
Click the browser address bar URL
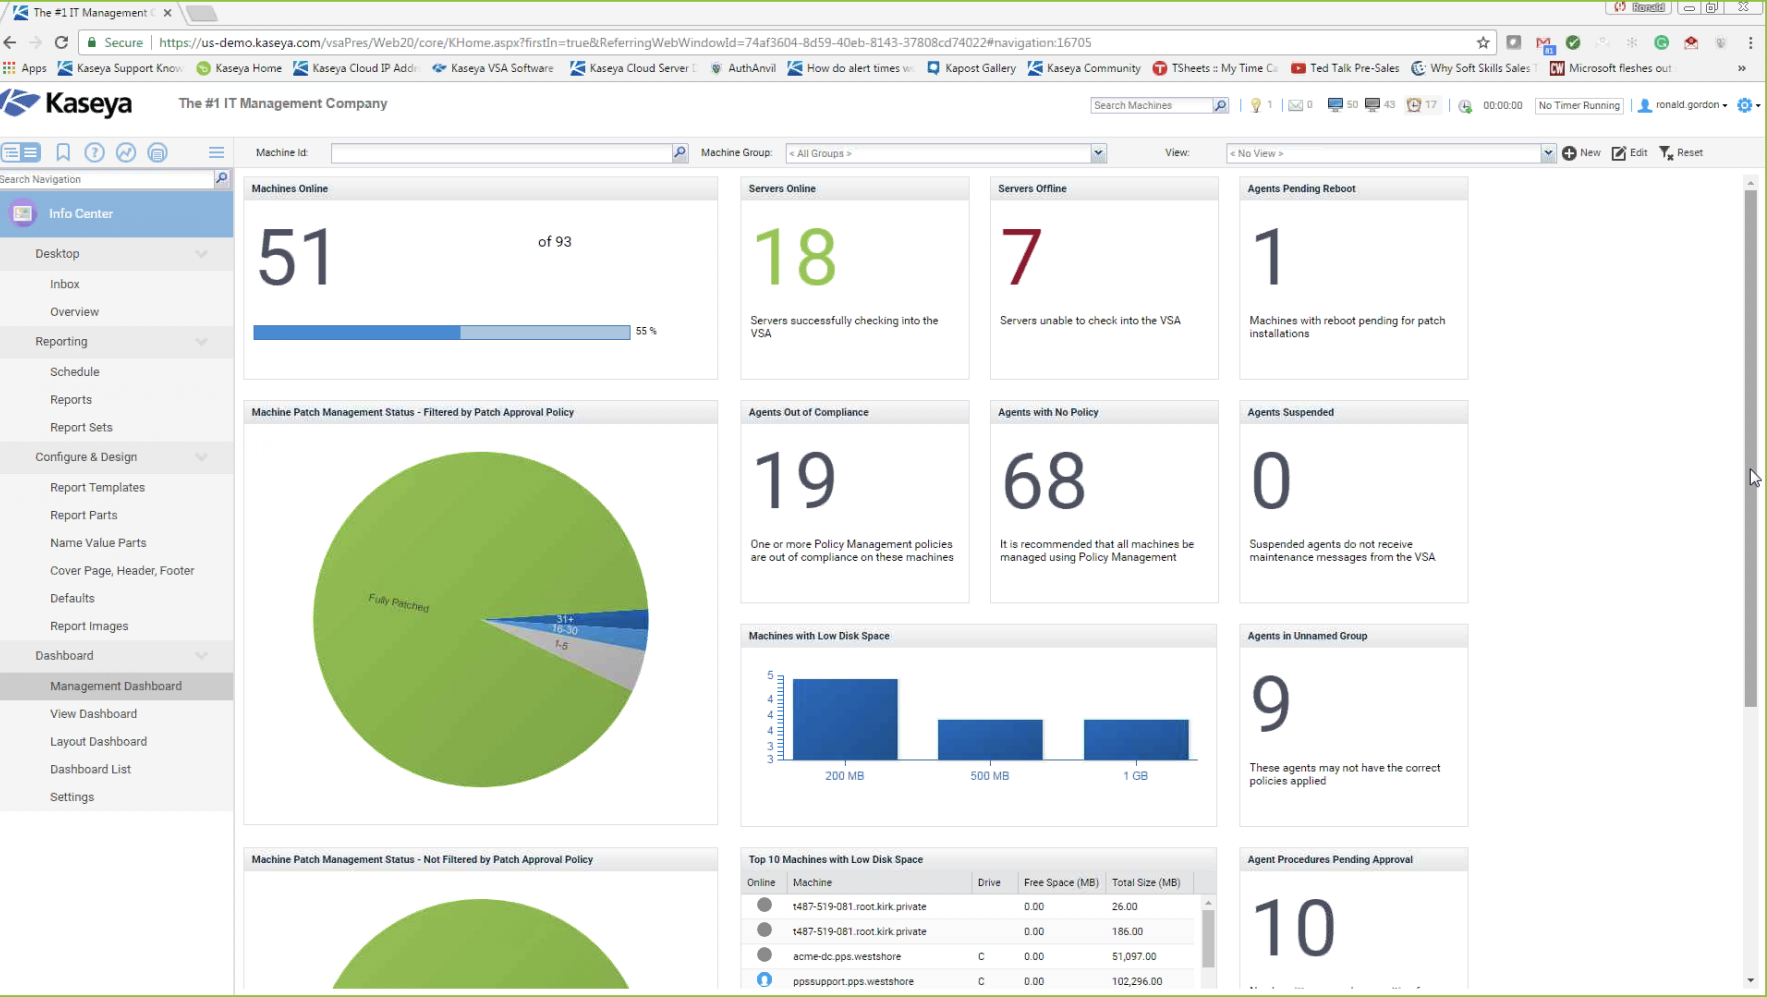point(625,43)
